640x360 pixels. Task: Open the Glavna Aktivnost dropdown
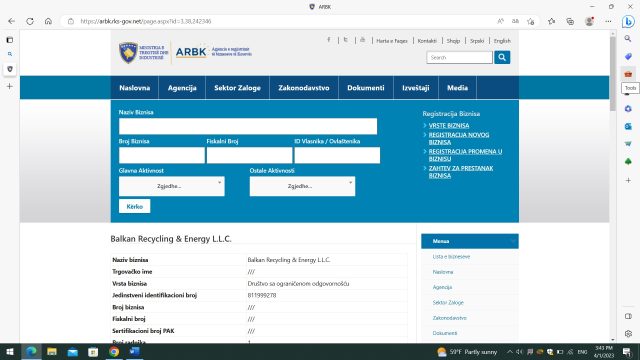(x=171, y=186)
